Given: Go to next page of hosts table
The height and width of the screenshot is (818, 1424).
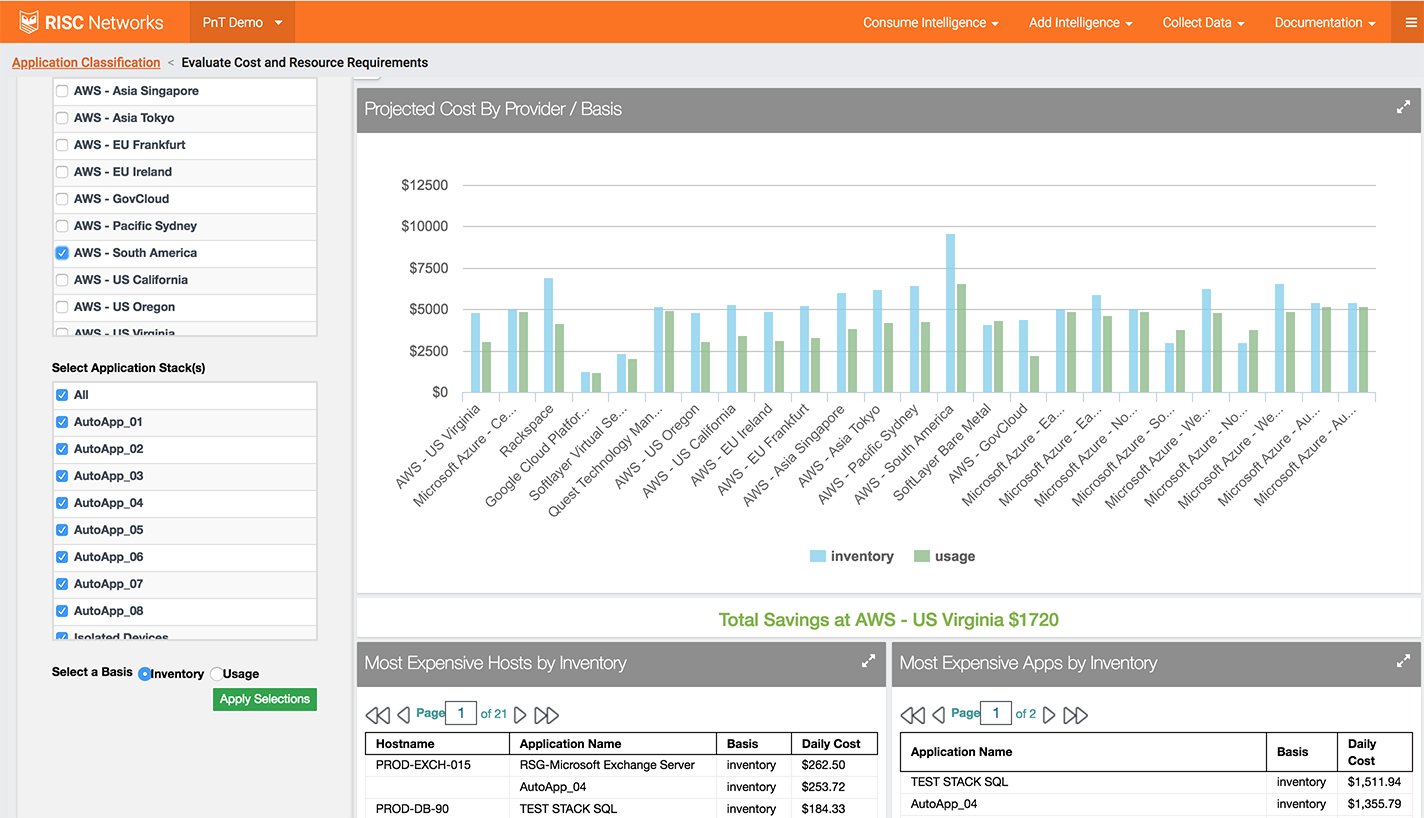Looking at the screenshot, I should [x=520, y=715].
